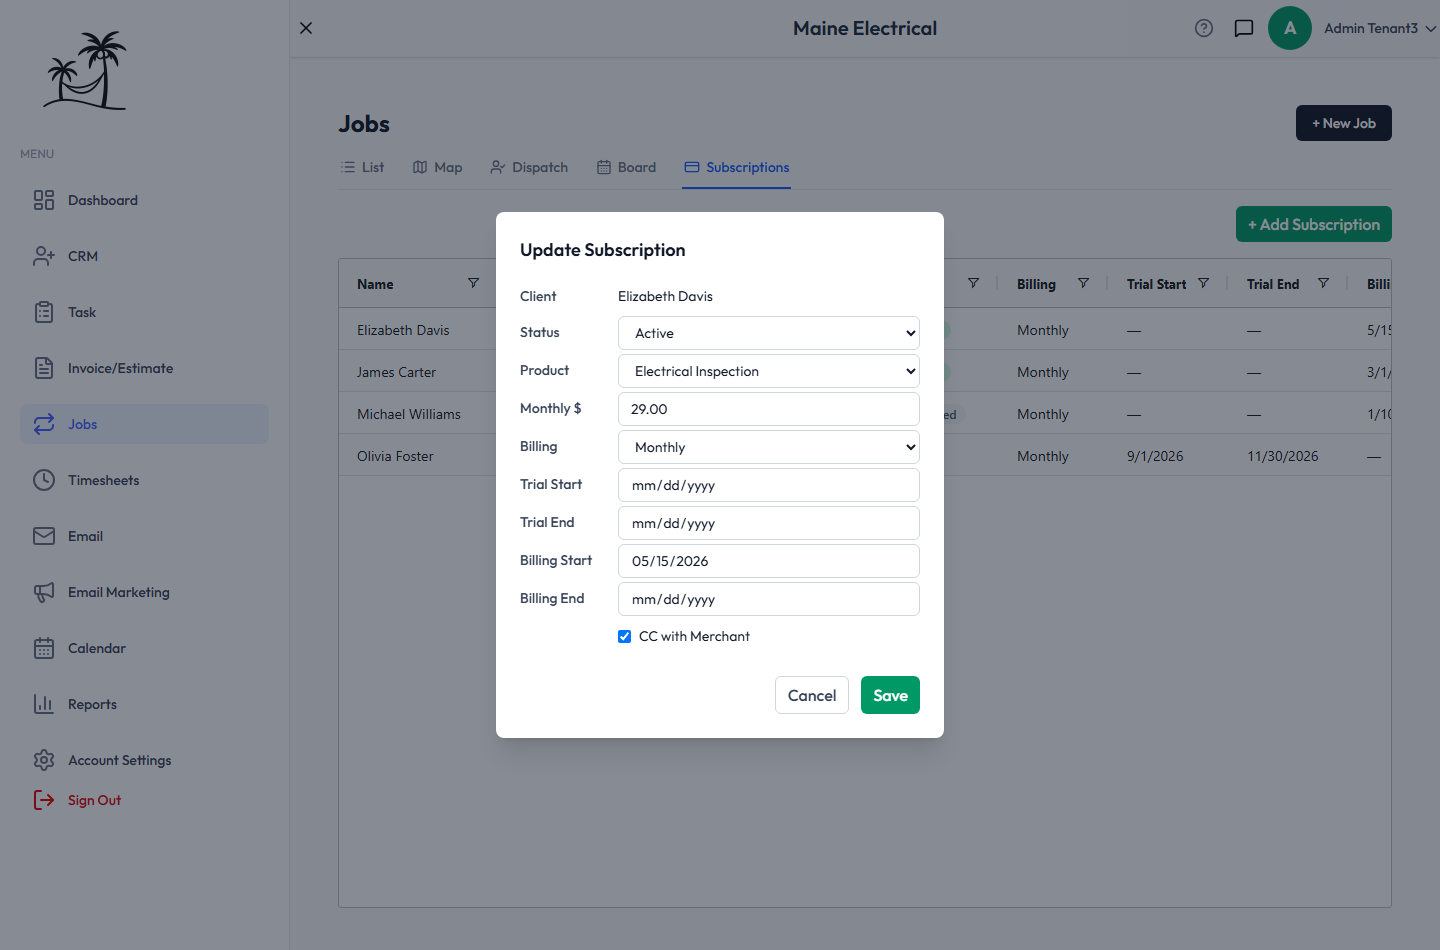Open the help question mark icon
The width and height of the screenshot is (1440, 950).
coord(1204,28)
